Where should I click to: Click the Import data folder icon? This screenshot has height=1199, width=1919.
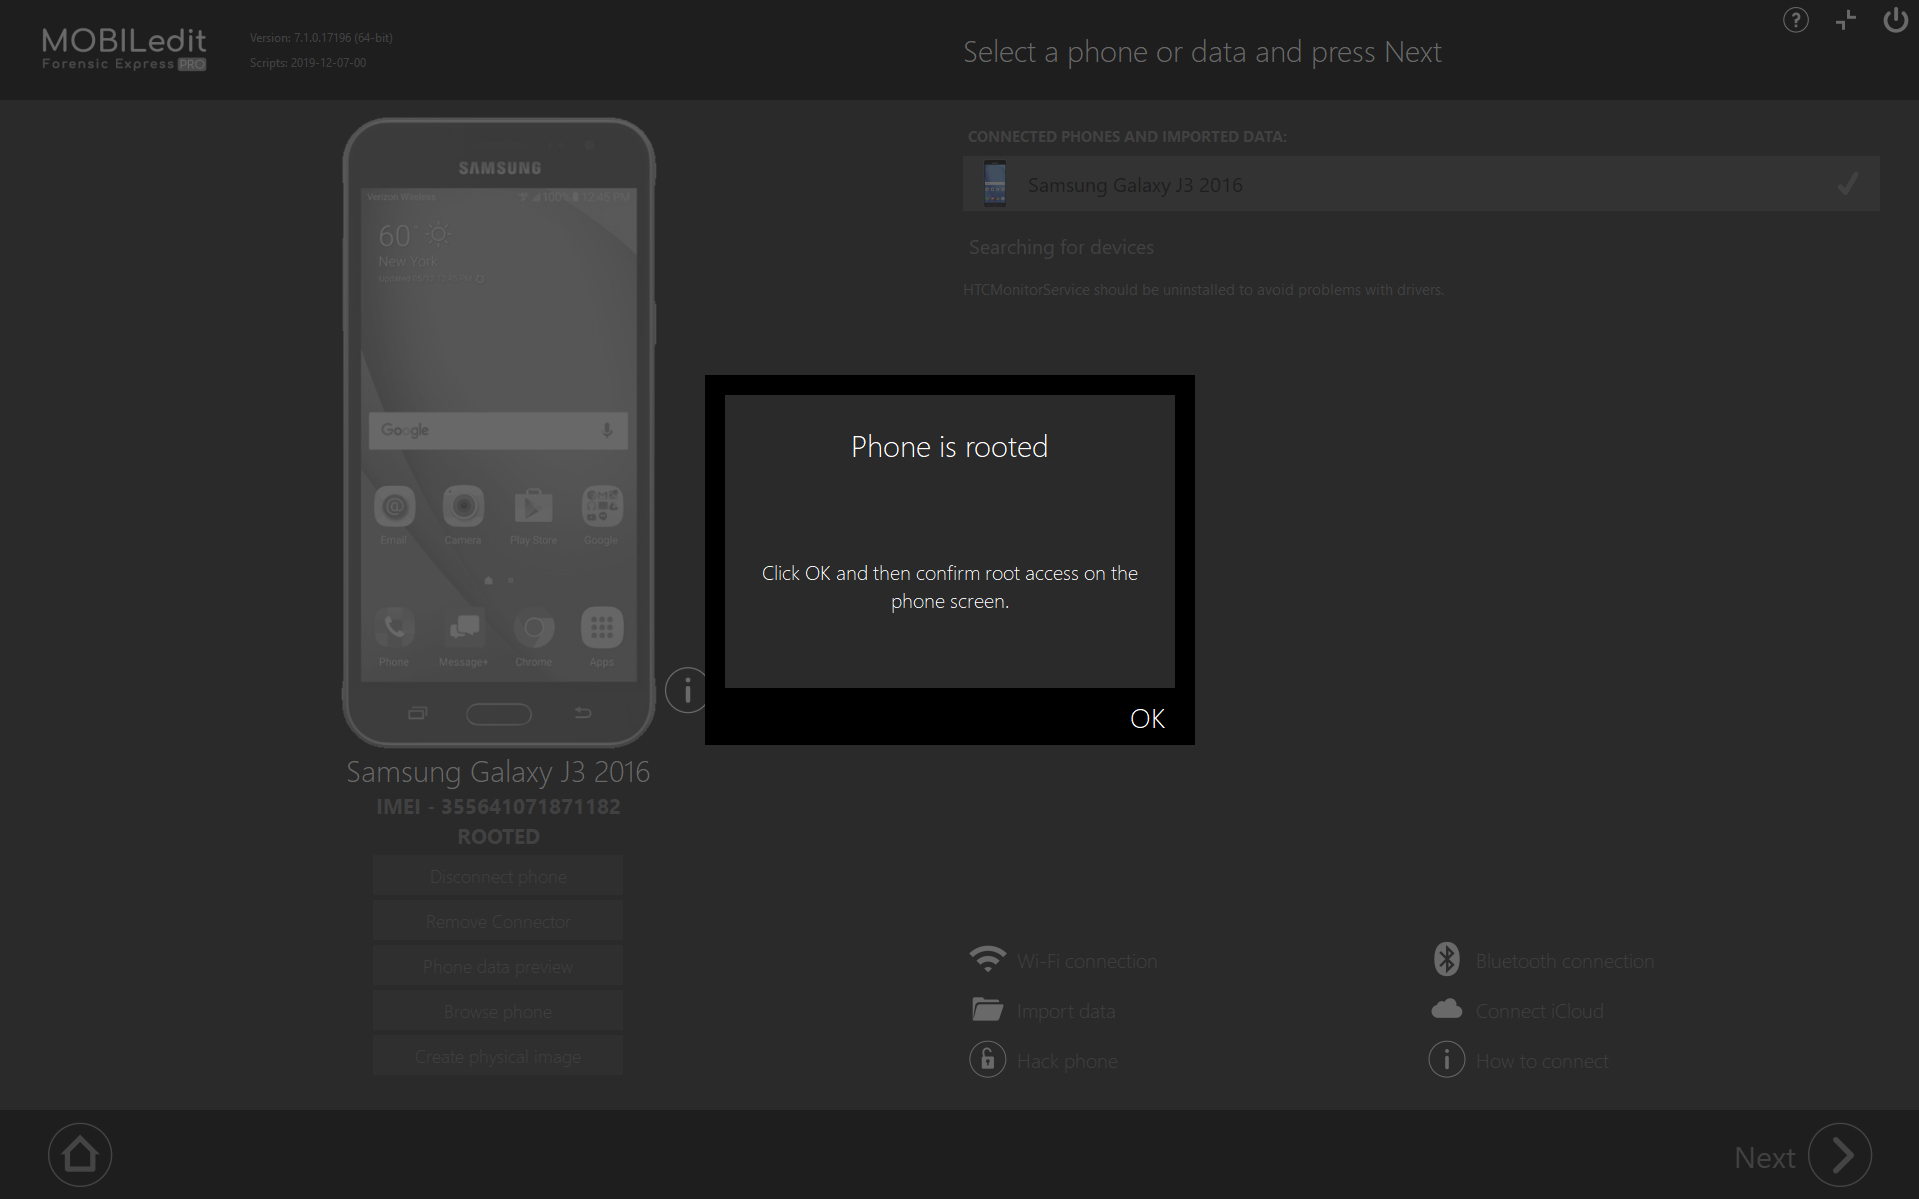pyautogui.click(x=988, y=1009)
